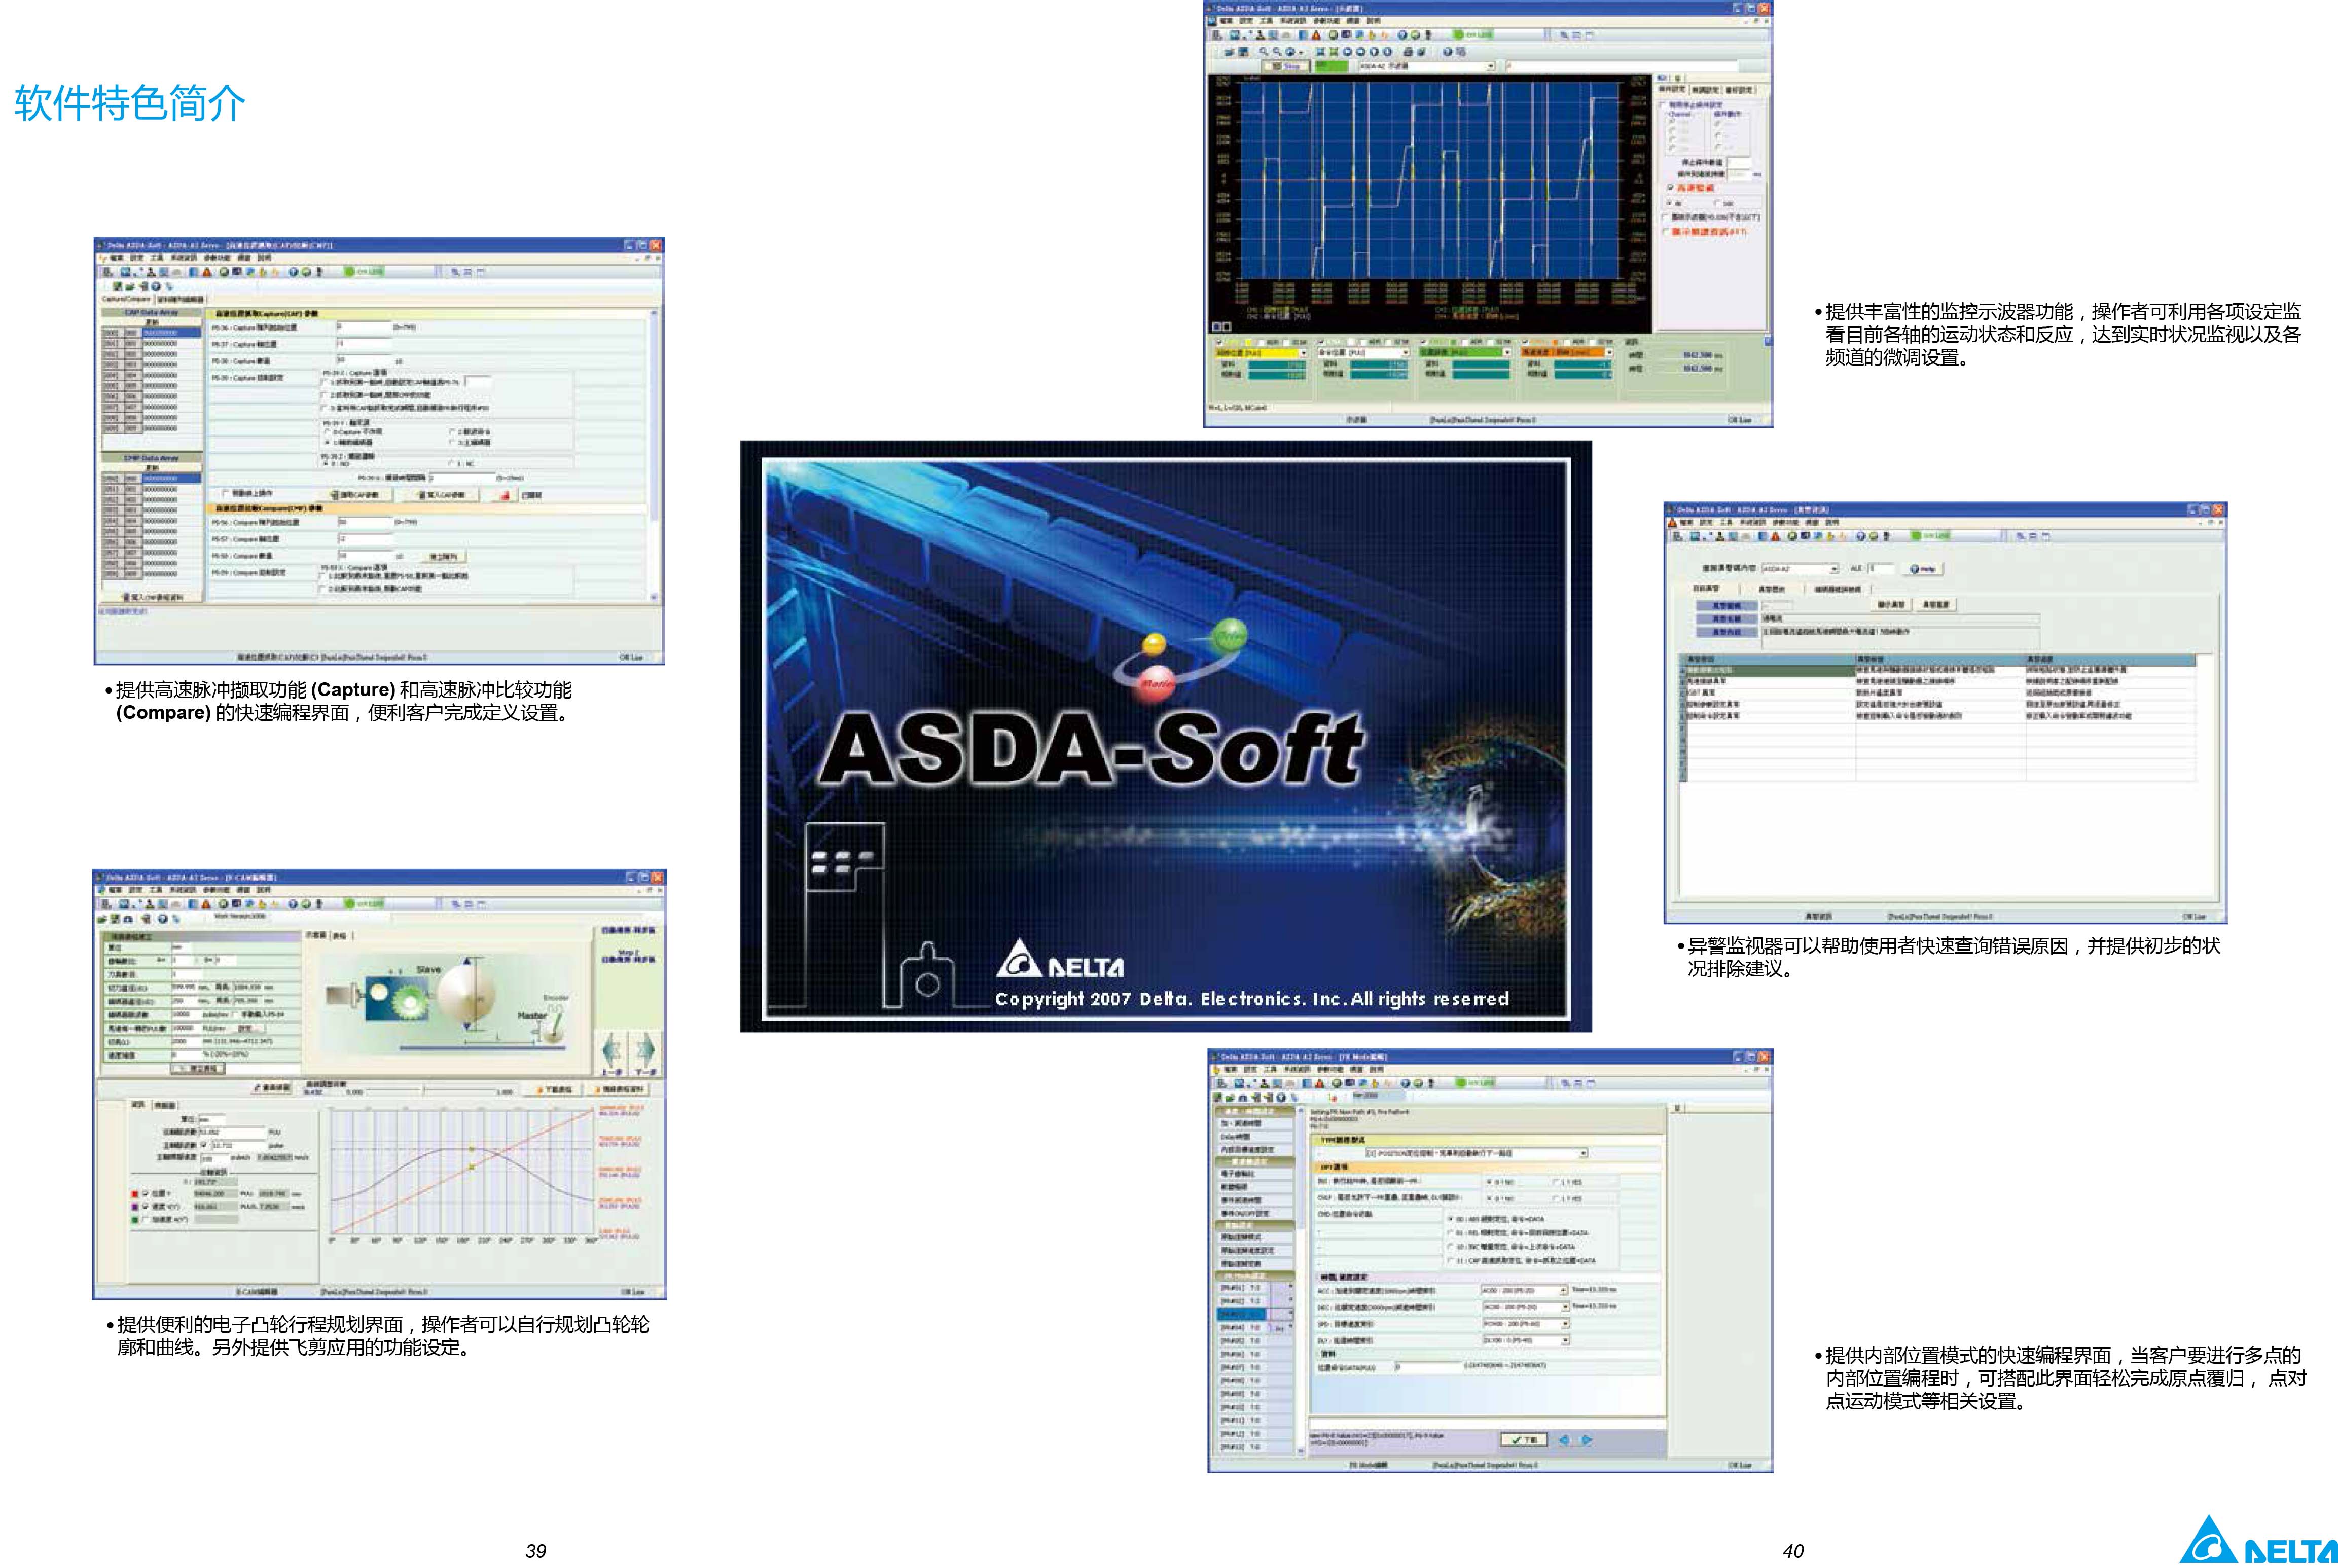Click the checkmark download button in the PR Mode editor
Screen dimensions: 2338x1568
[x=1523, y=1440]
